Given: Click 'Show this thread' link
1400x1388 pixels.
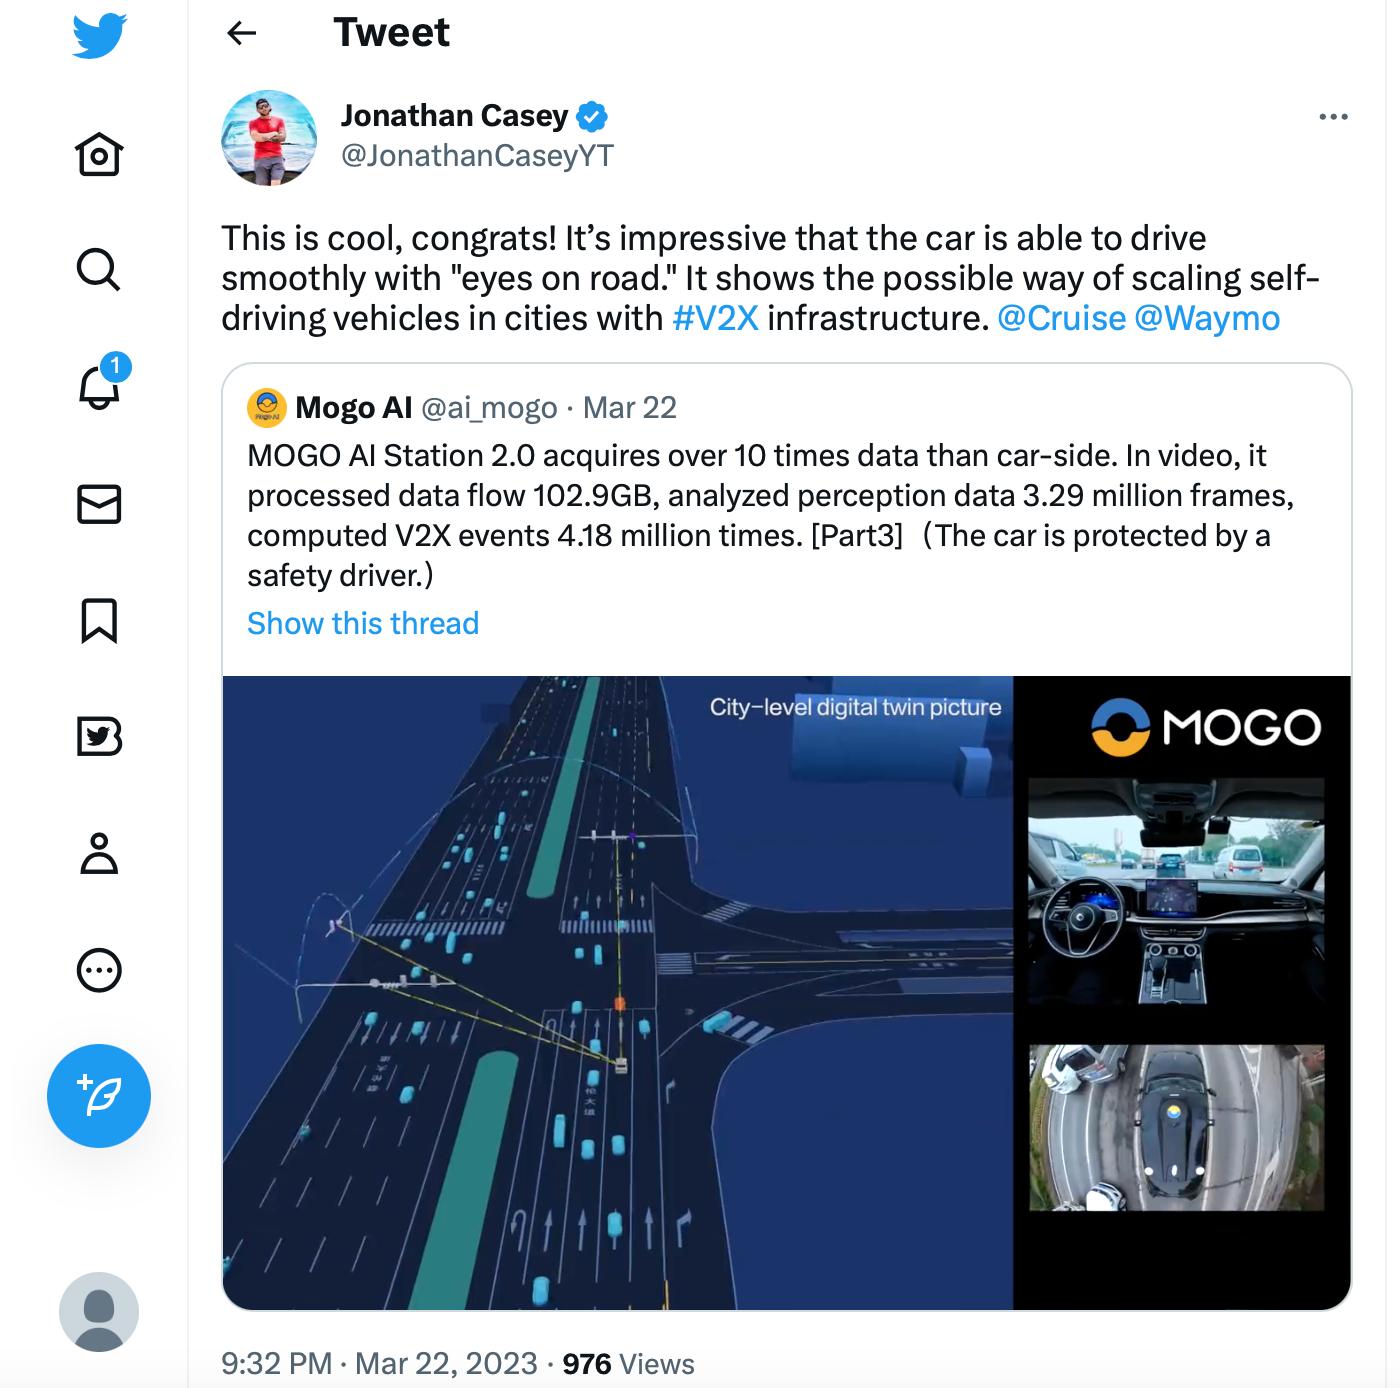Looking at the screenshot, I should click(x=363, y=623).
